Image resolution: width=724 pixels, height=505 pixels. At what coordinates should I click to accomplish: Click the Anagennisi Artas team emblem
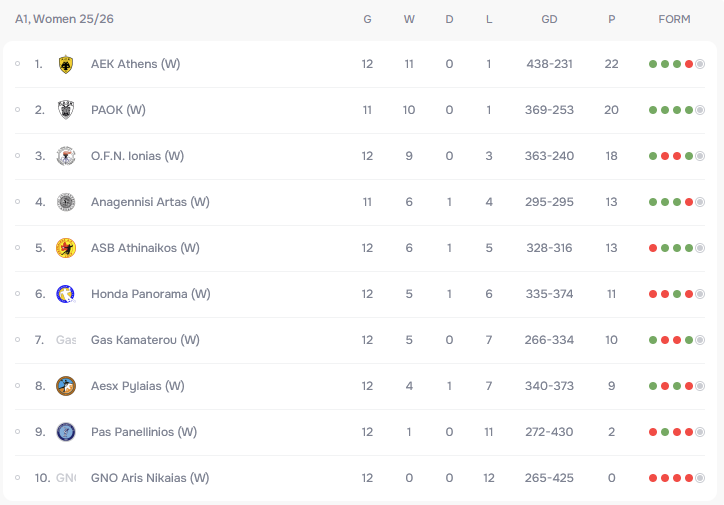(66, 202)
